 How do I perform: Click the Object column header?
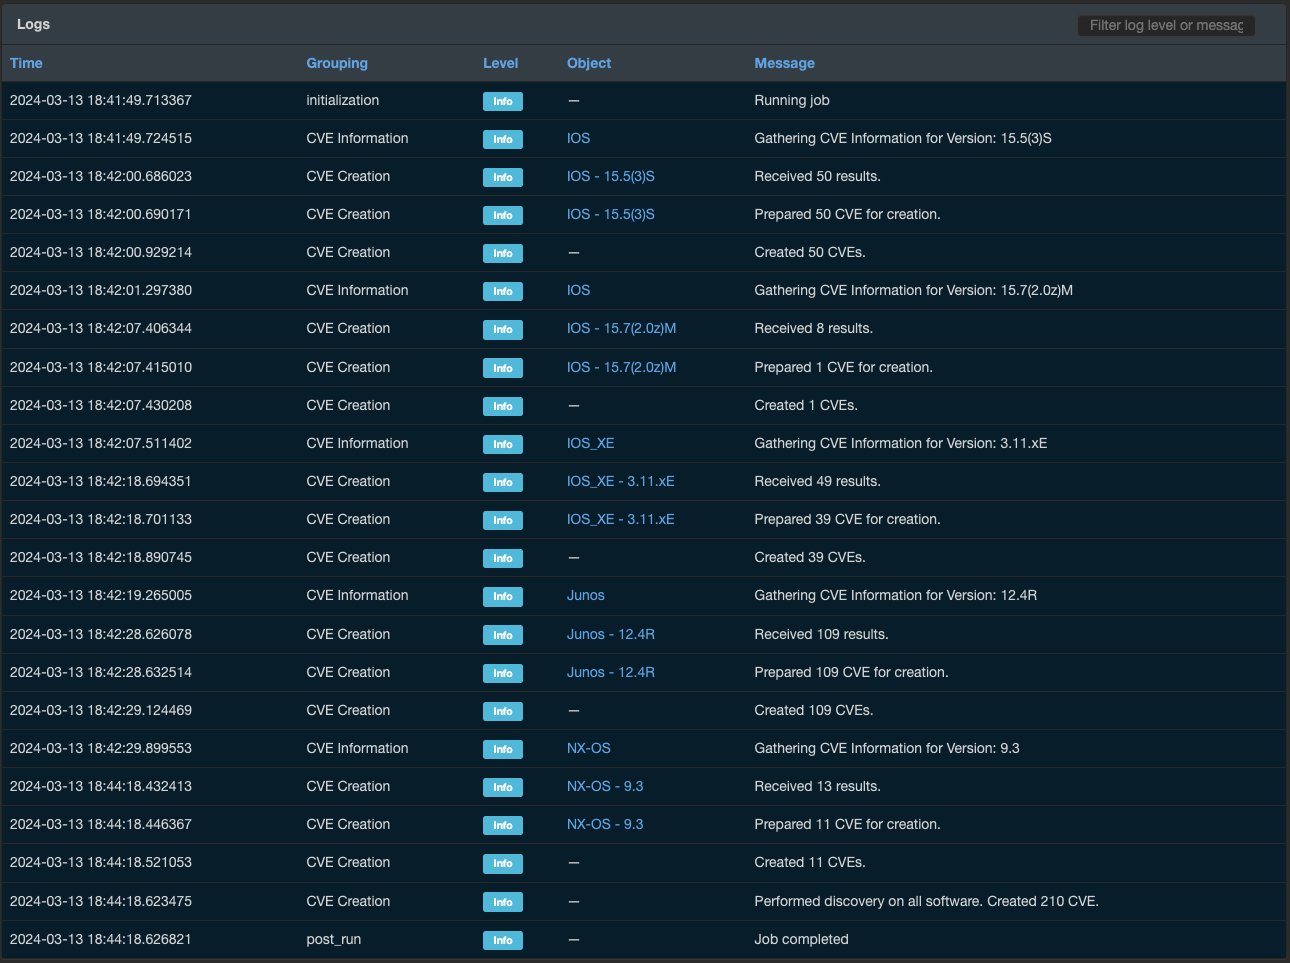(589, 63)
